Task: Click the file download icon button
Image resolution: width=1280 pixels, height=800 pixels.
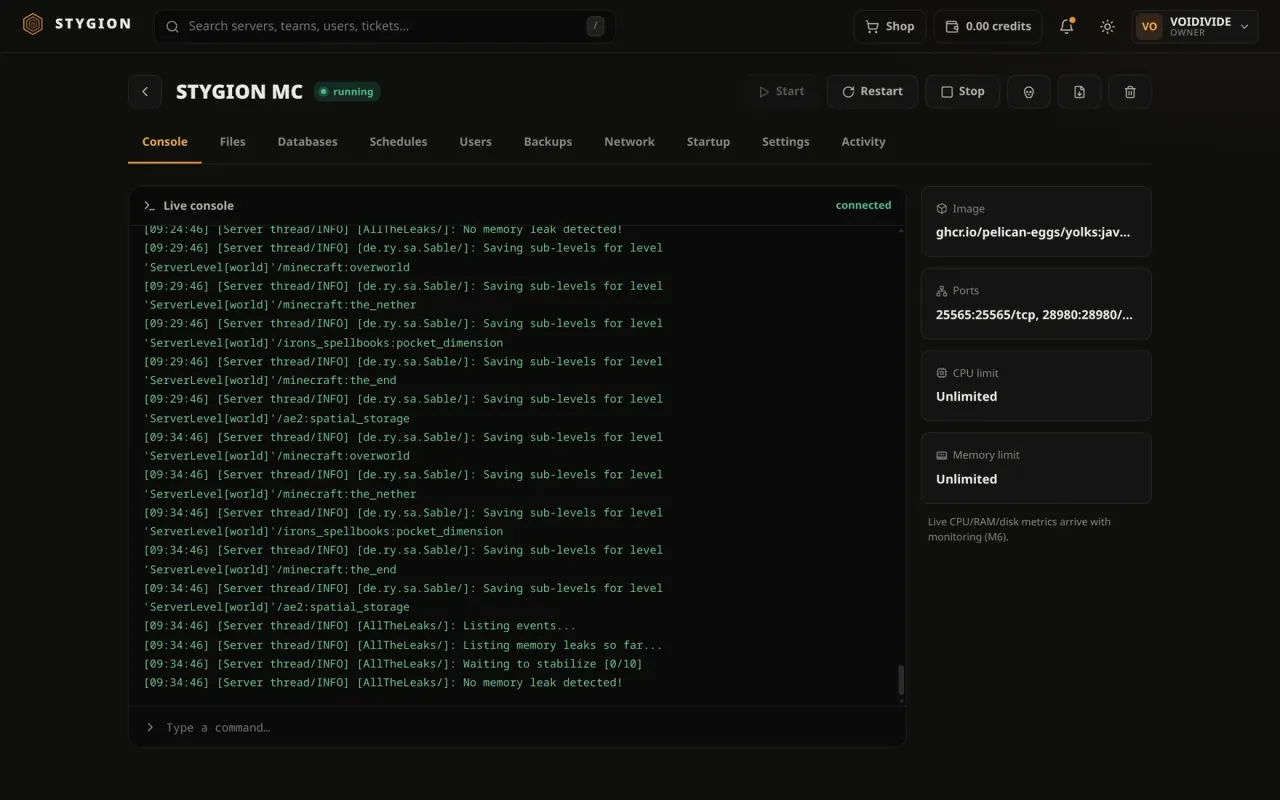Action: coord(1079,92)
